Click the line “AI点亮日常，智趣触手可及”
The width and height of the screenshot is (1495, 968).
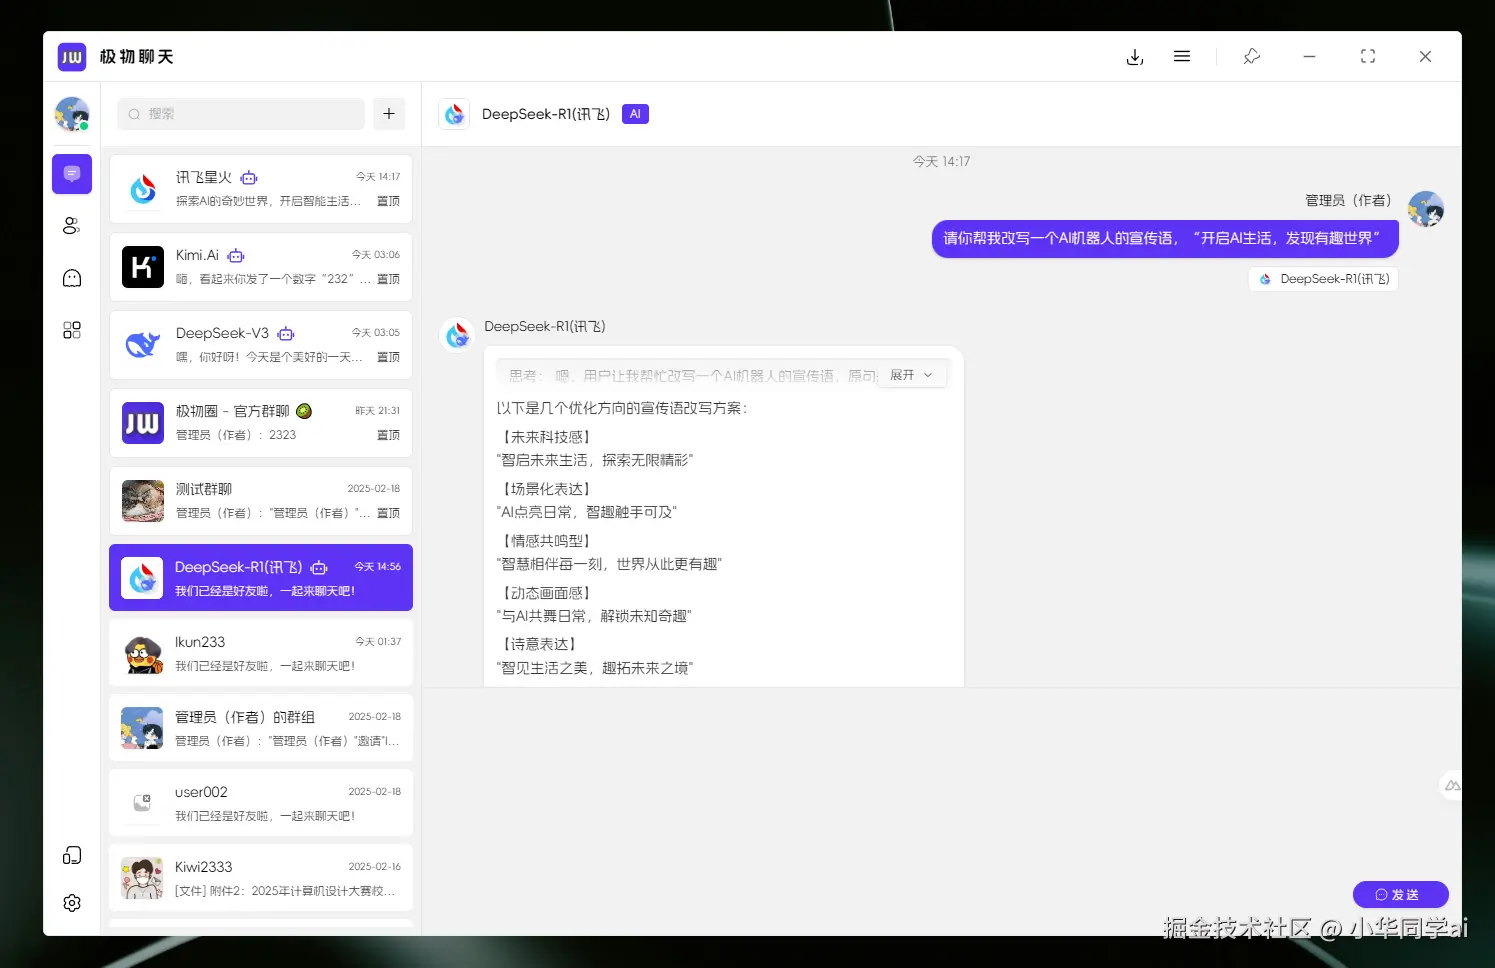pyautogui.click(x=588, y=512)
